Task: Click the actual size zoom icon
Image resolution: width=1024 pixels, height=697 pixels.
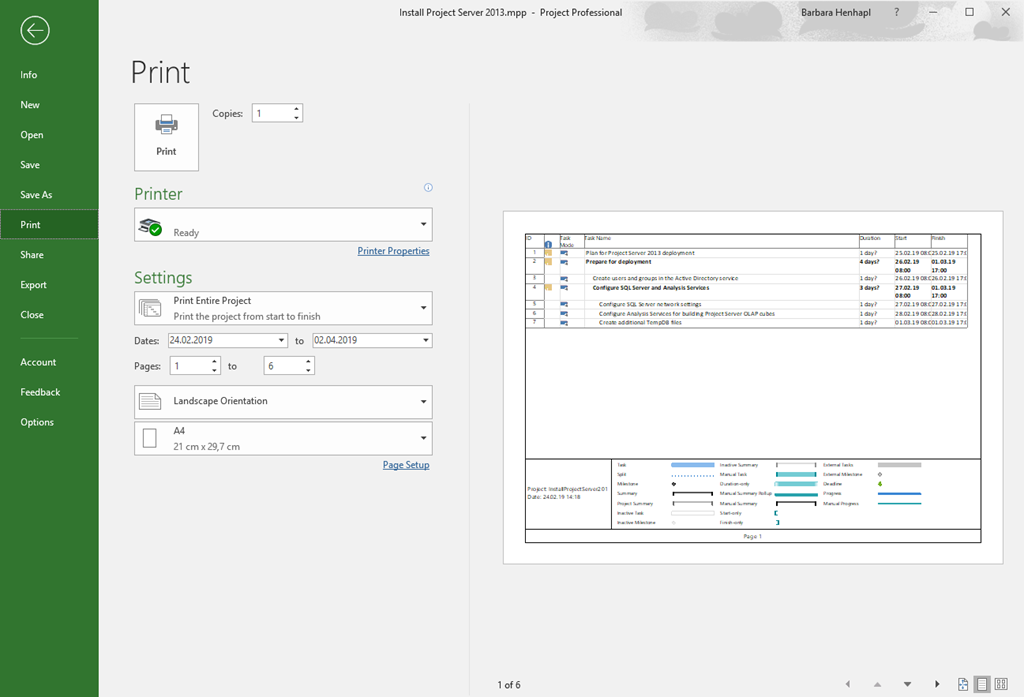Action: [963, 685]
